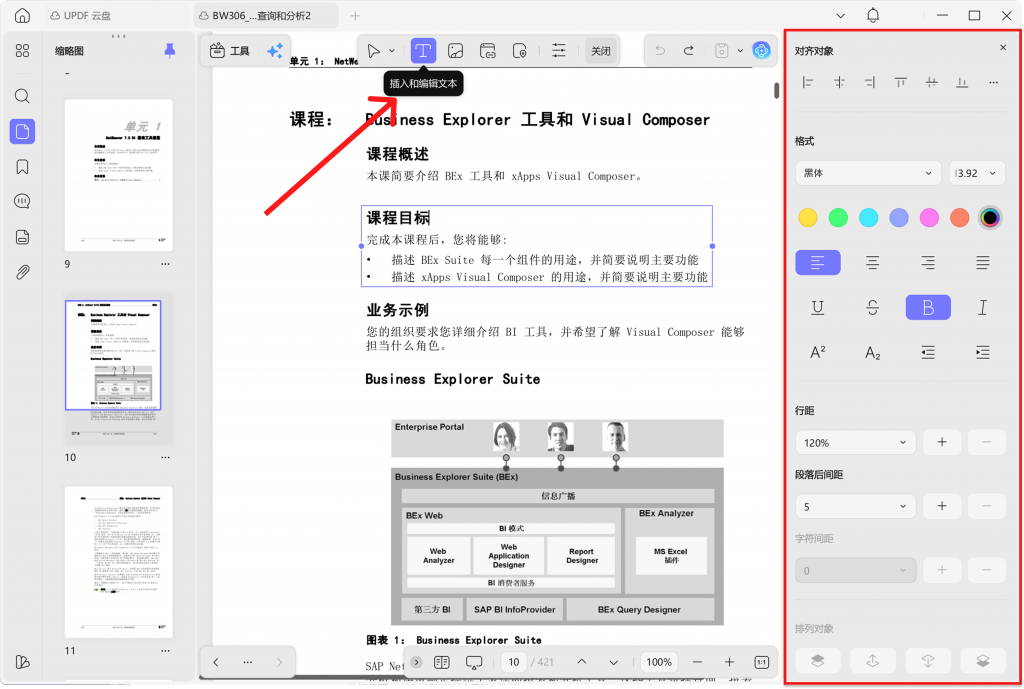Toggle underline formatting

[818, 308]
